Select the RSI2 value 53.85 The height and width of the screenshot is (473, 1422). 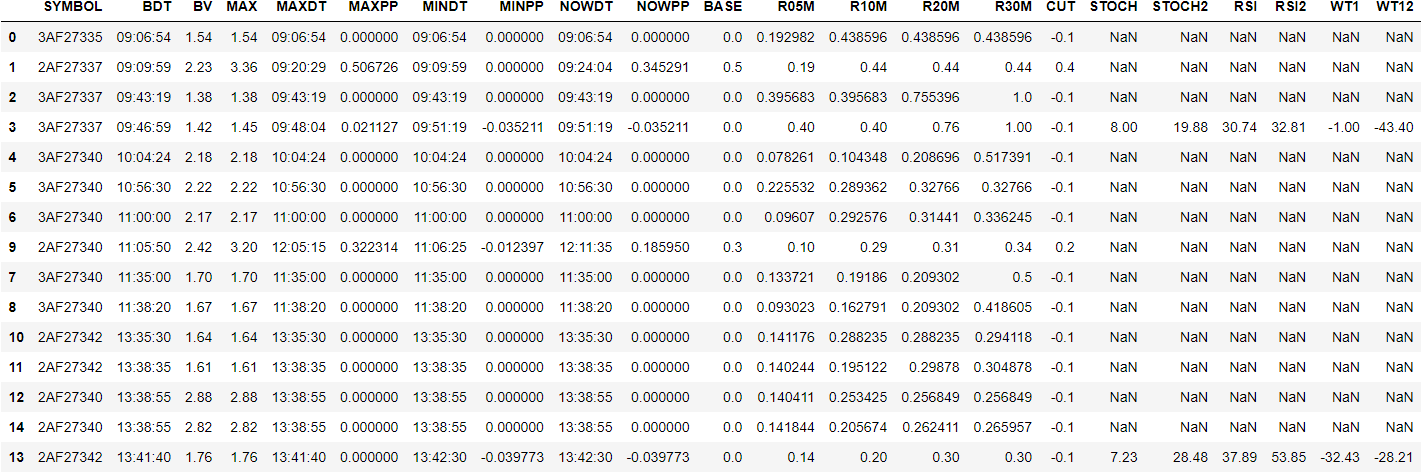click(1291, 457)
